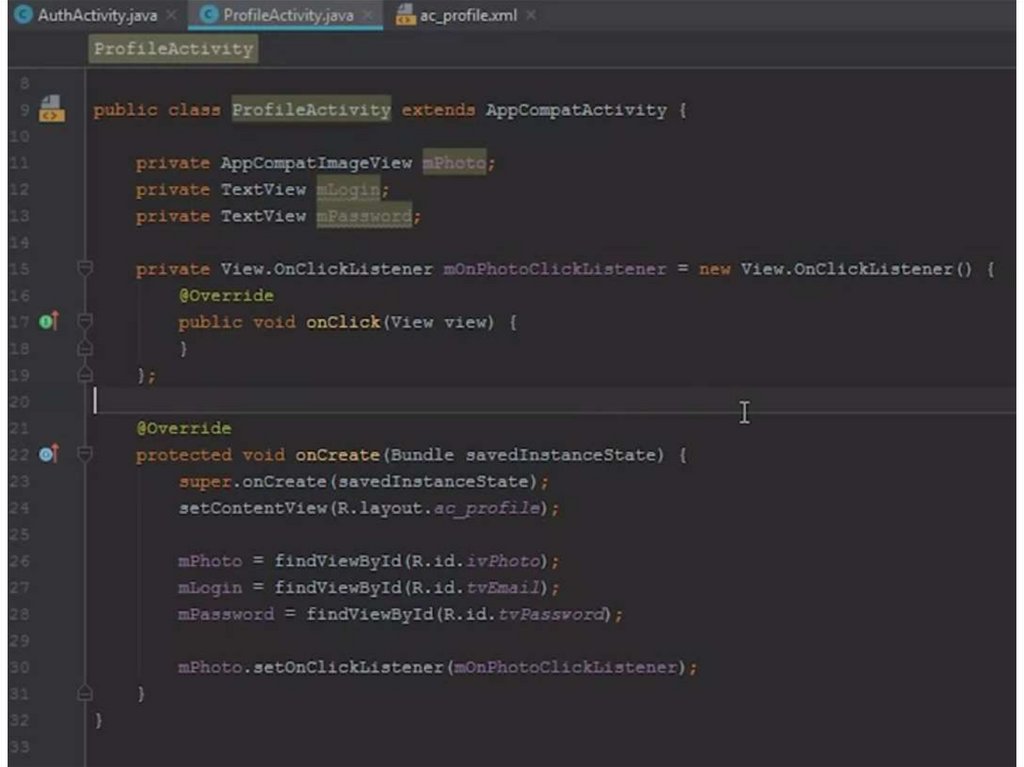Click the line number 26 in the gutter
The image size is (1024, 767).
pos(22,561)
